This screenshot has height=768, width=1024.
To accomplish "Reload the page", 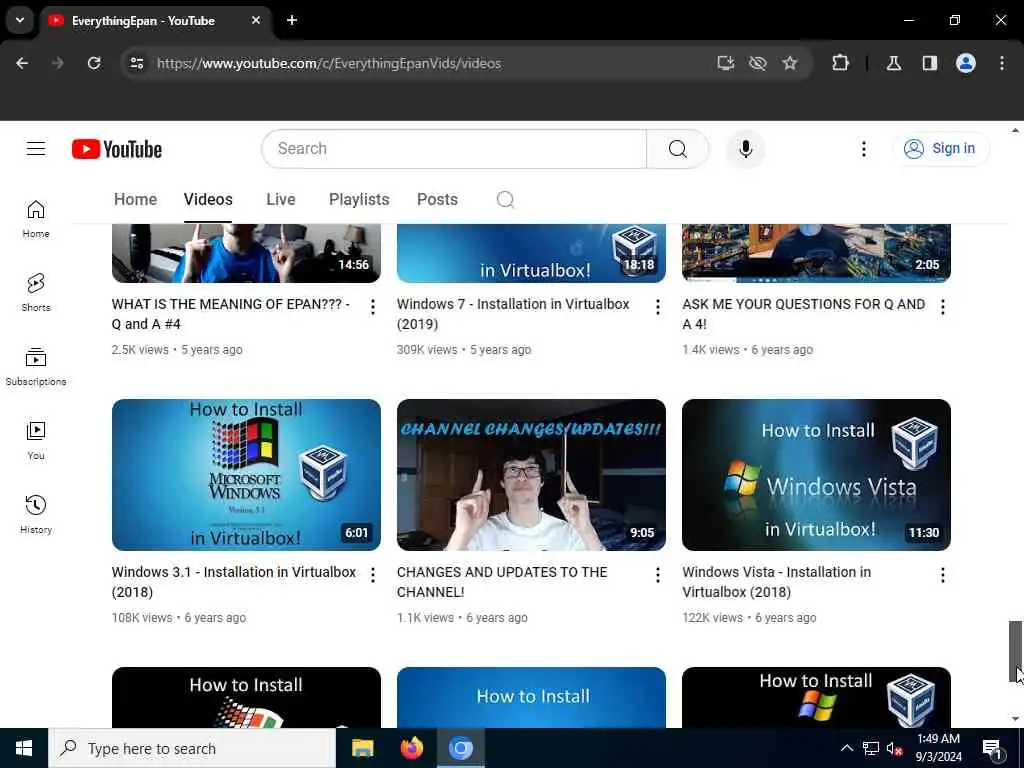I will coord(94,63).
